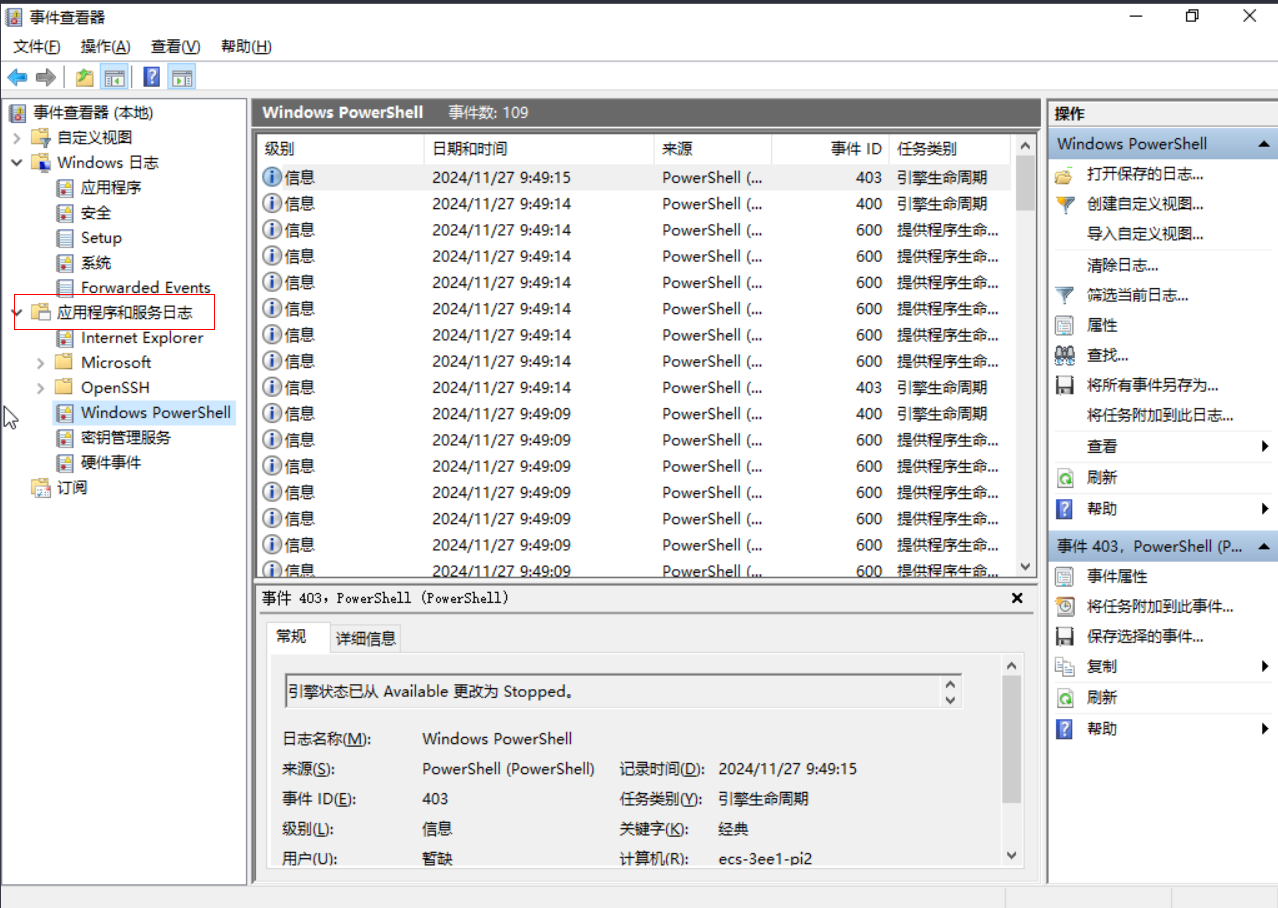This screenshot has height=908, width=1278.
Task: Select the 9:49:09 event with ID 400
Action: tap(634, 413)
